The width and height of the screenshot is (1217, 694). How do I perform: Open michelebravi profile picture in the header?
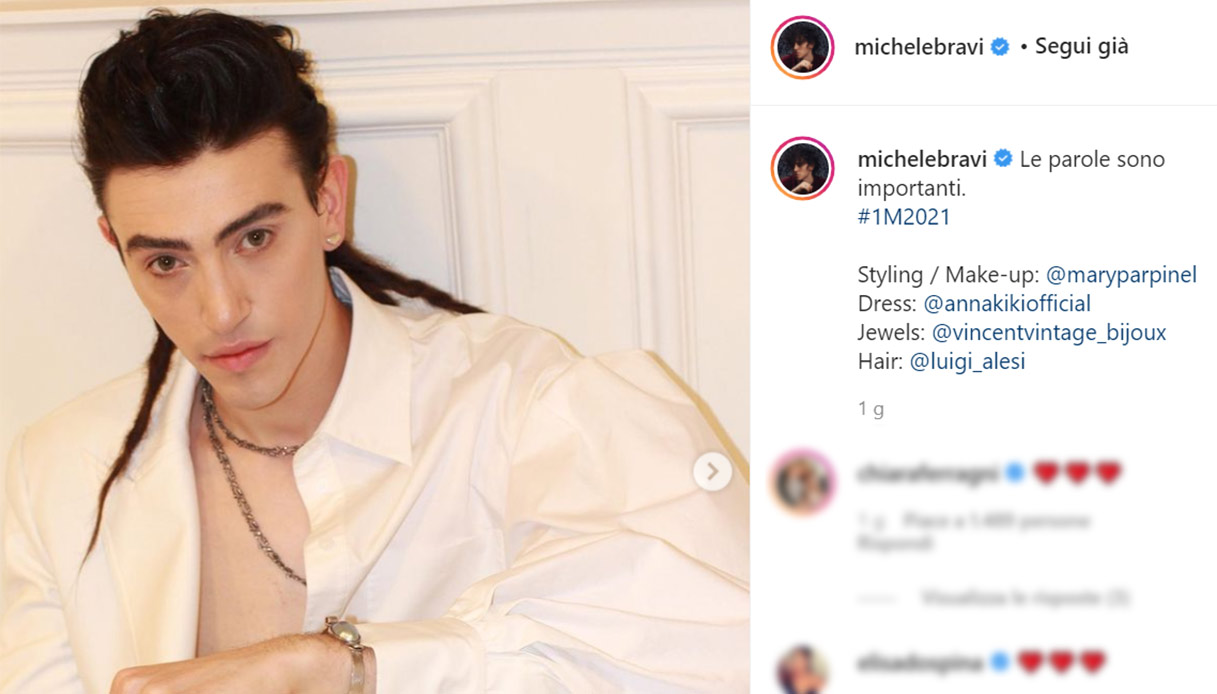click(802, 47)
